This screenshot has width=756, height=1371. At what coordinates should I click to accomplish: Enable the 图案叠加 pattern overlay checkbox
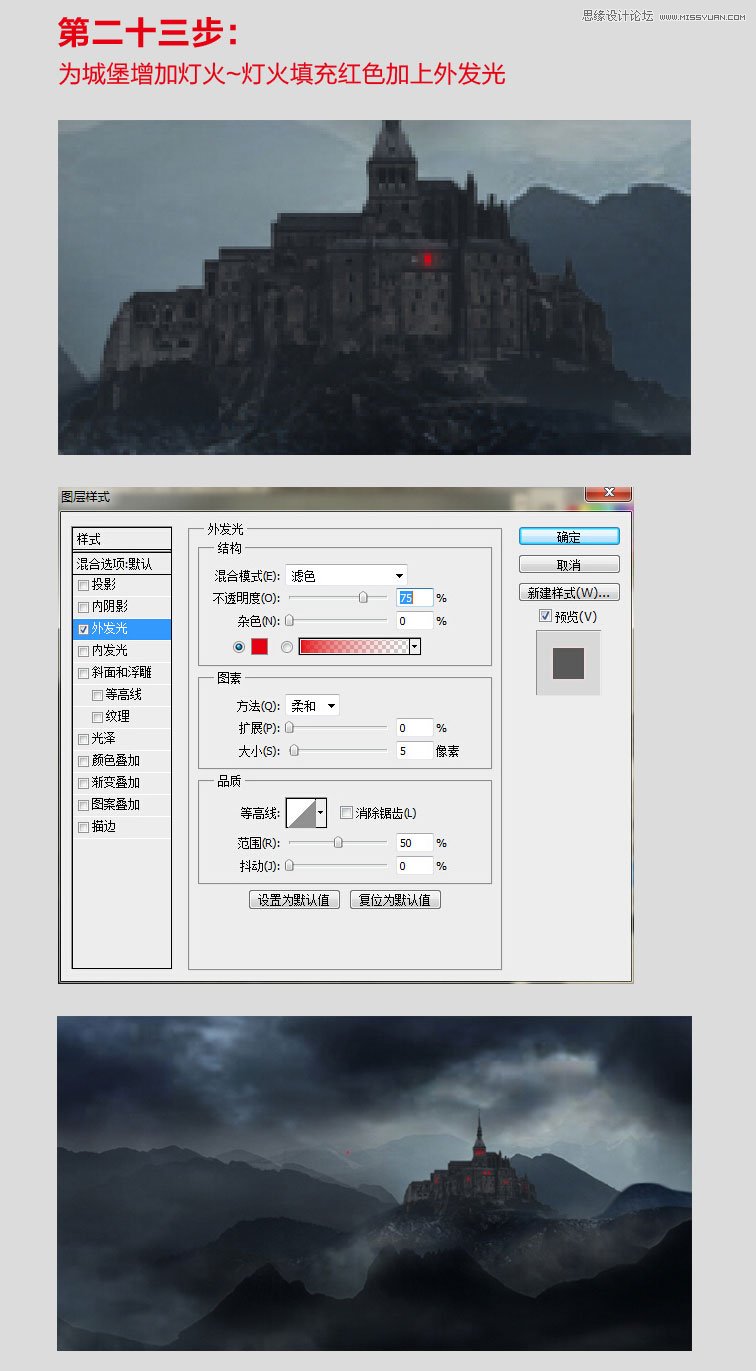click(83, 806)
